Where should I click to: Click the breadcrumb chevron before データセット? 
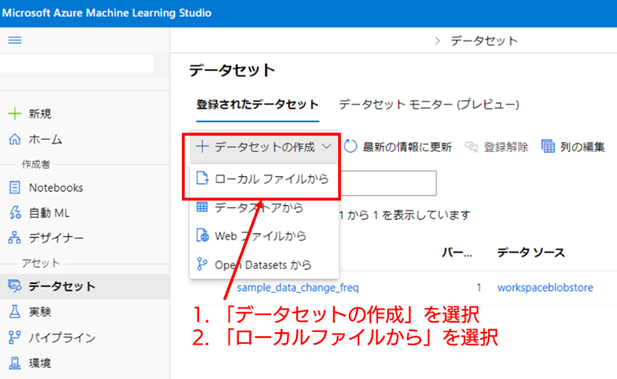pos(437,41)
